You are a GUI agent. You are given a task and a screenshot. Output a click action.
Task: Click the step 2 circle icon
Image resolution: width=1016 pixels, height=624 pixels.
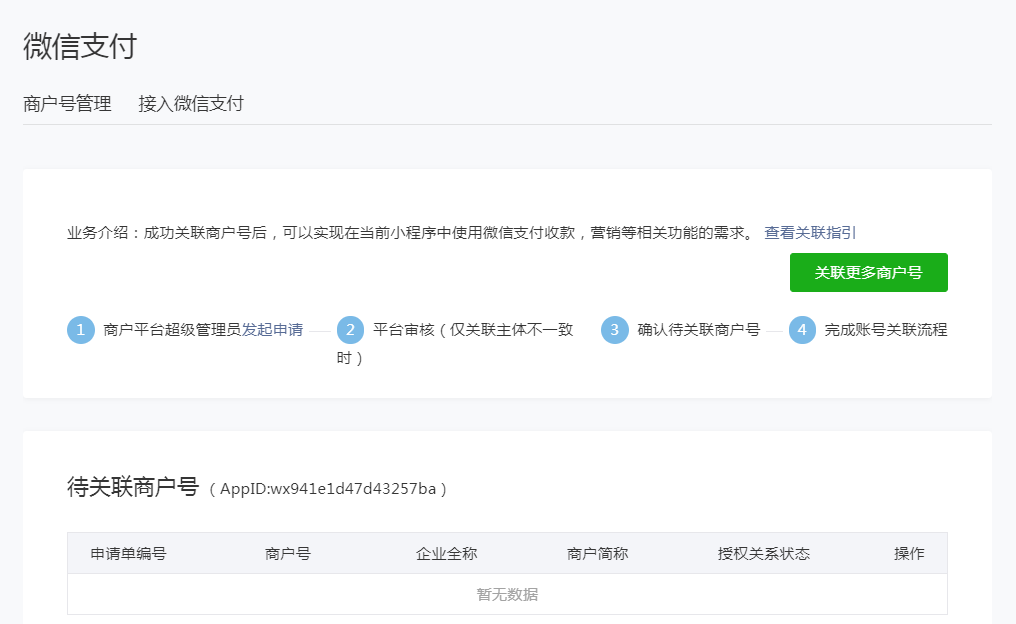click(x=351, y=330)
